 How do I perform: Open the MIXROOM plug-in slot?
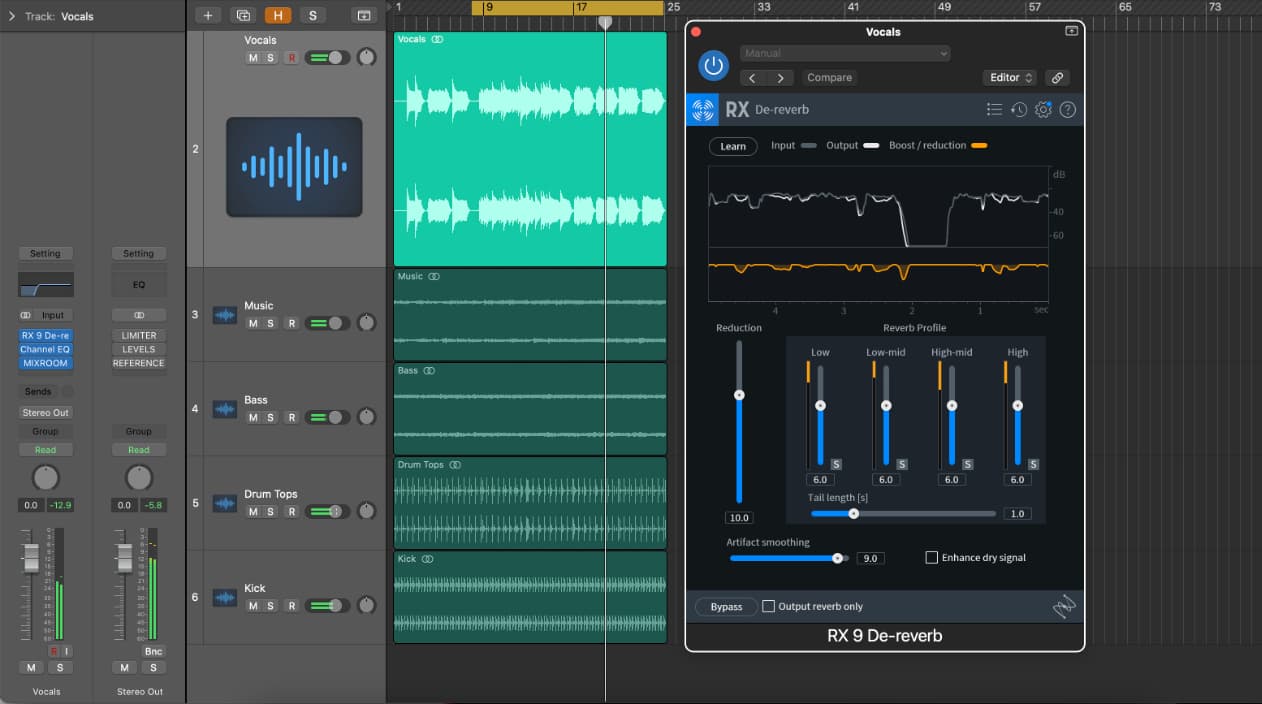[45, 364]
